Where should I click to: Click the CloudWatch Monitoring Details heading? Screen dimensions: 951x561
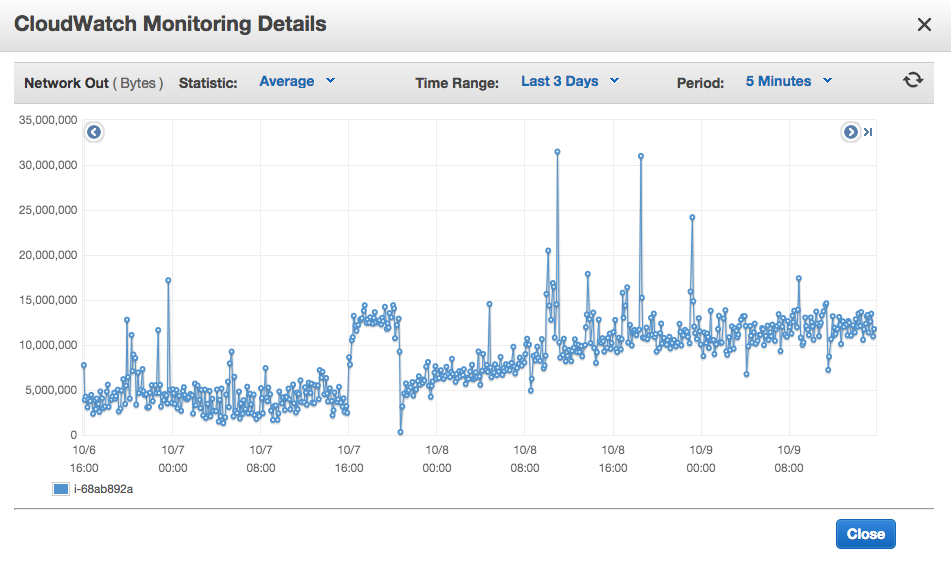[170, 24]
